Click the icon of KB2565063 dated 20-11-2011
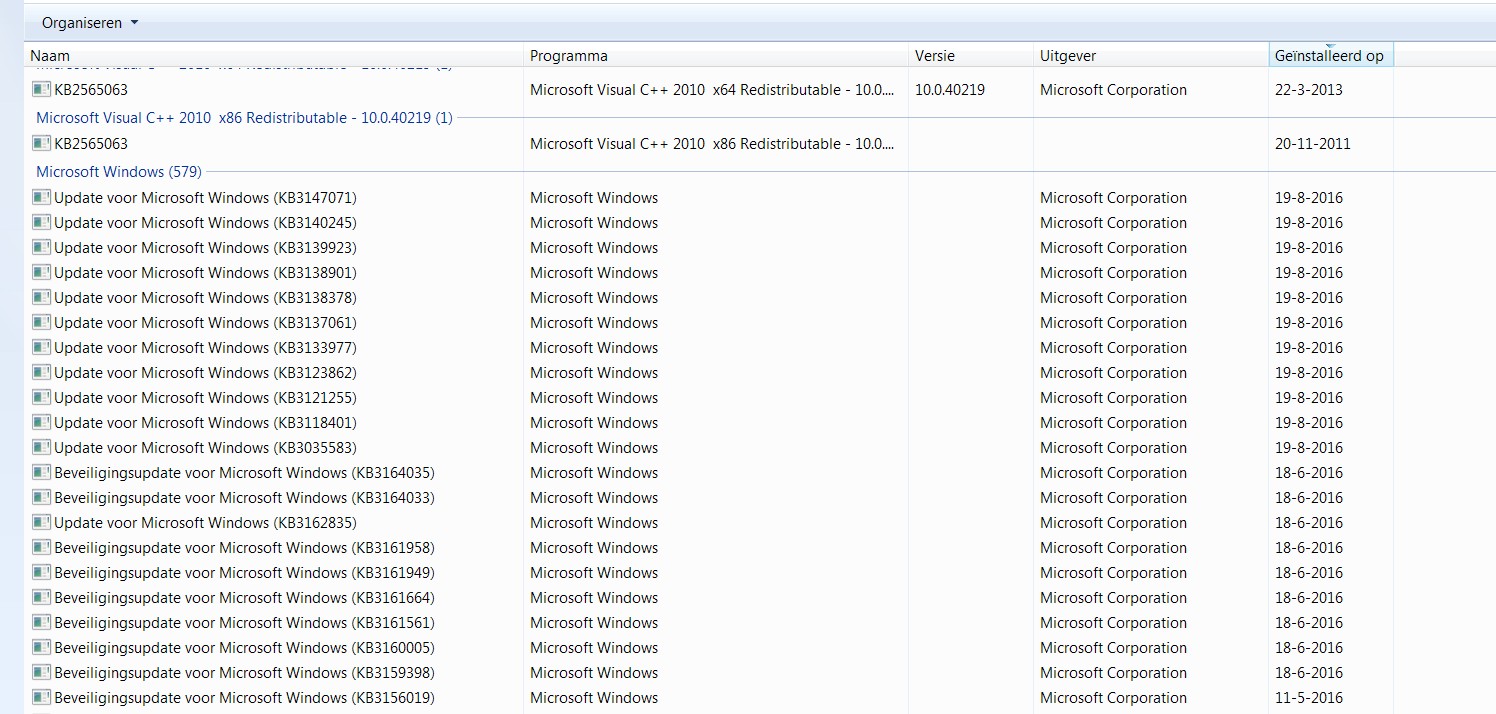 pos(42,143)
